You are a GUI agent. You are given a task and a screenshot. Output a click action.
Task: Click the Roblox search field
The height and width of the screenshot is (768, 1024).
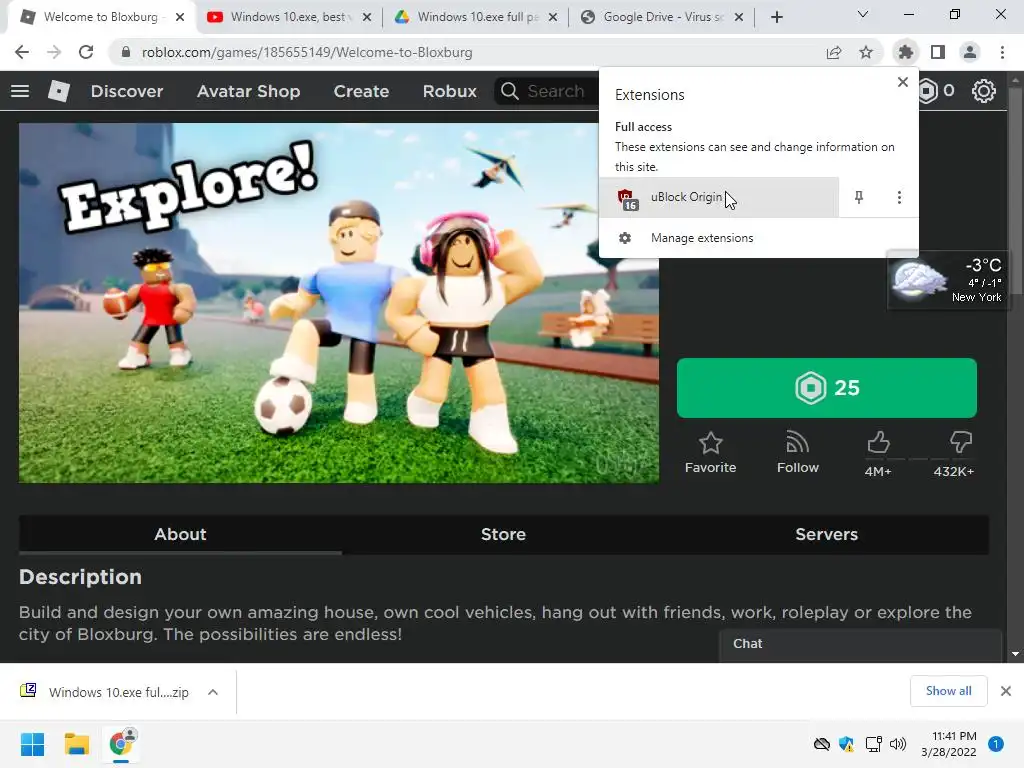(x=547, y=91)
